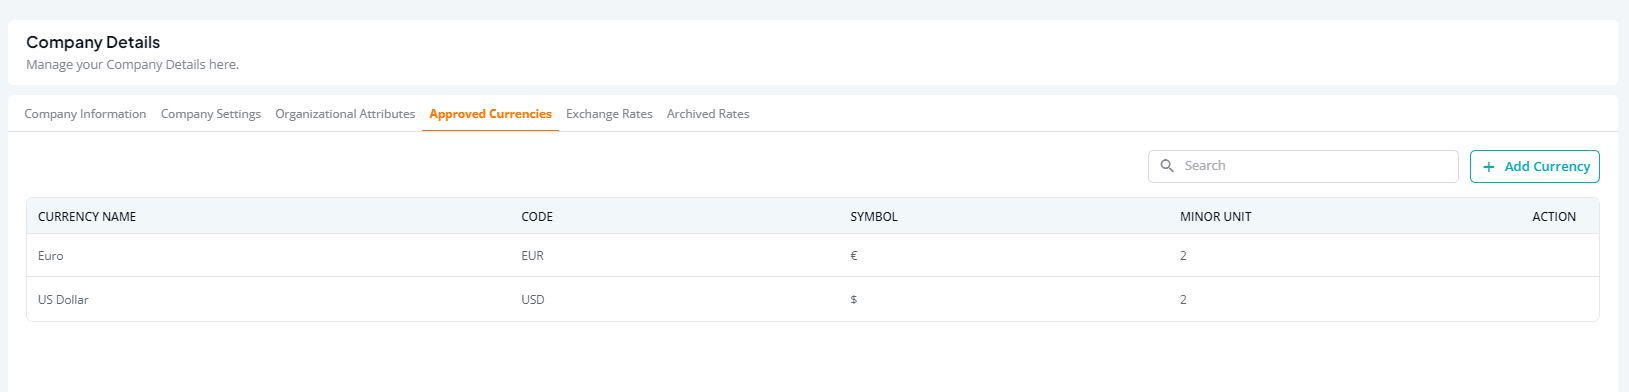Click the magnifying glass search icon
The width and height of the screenshot is (1629, 392).
(x=1167, y=166)
